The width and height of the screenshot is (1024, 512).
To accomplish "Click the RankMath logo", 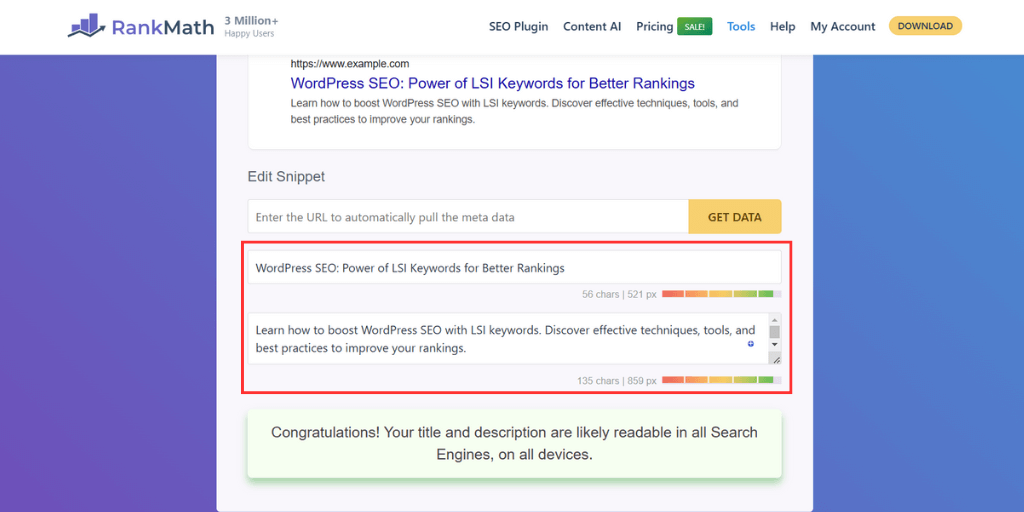I will [140, 26].
